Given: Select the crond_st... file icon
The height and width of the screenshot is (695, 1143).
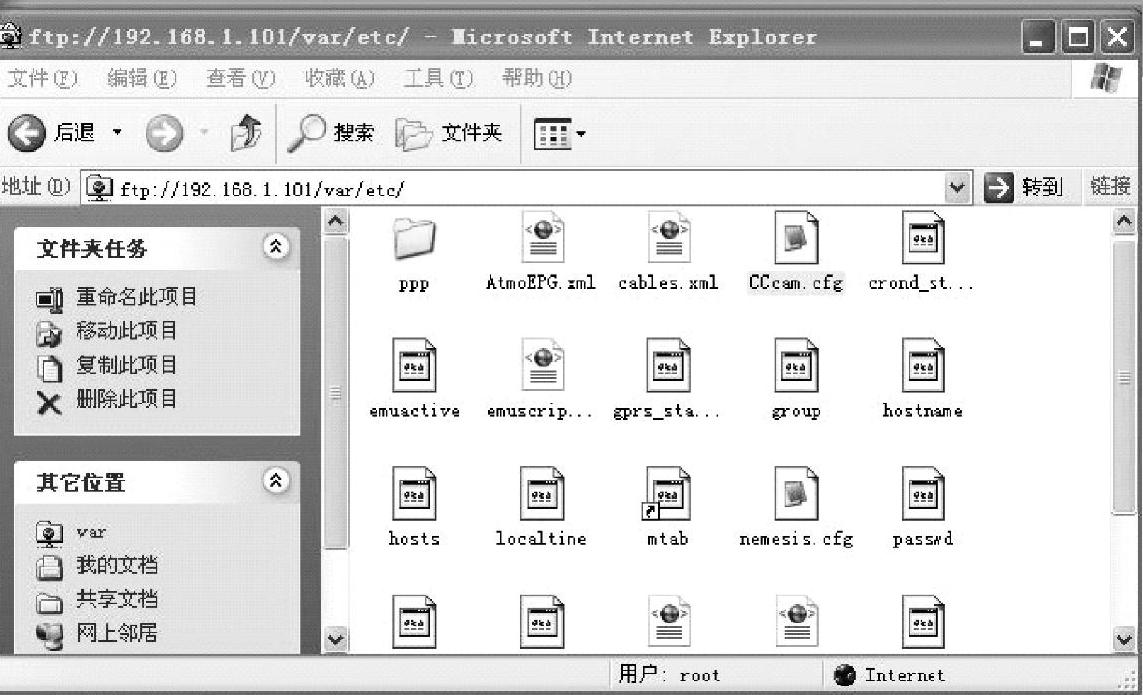Looking at the screenshot, I should pyautogui.click(x=923, y=237).
